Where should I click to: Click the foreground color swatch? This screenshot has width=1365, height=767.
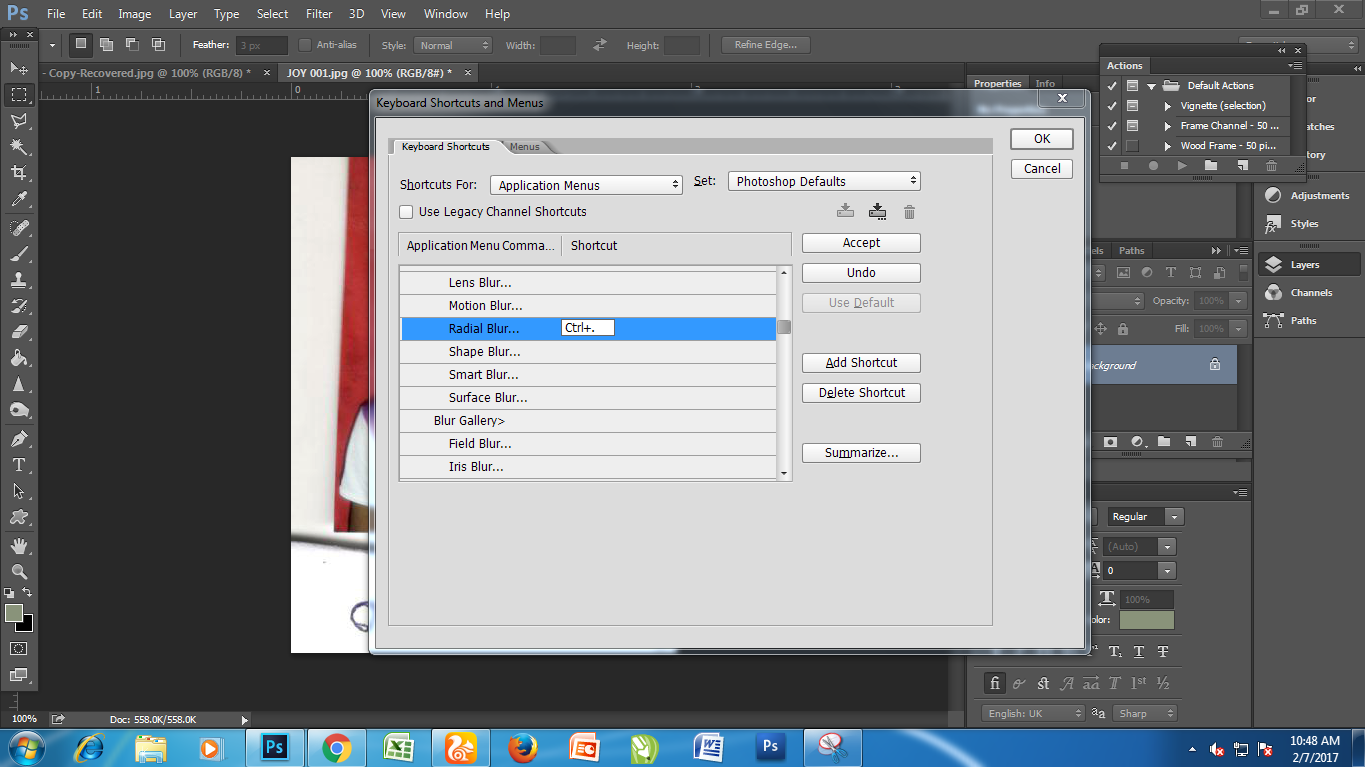pyautogui.click(x=13, y=613)
